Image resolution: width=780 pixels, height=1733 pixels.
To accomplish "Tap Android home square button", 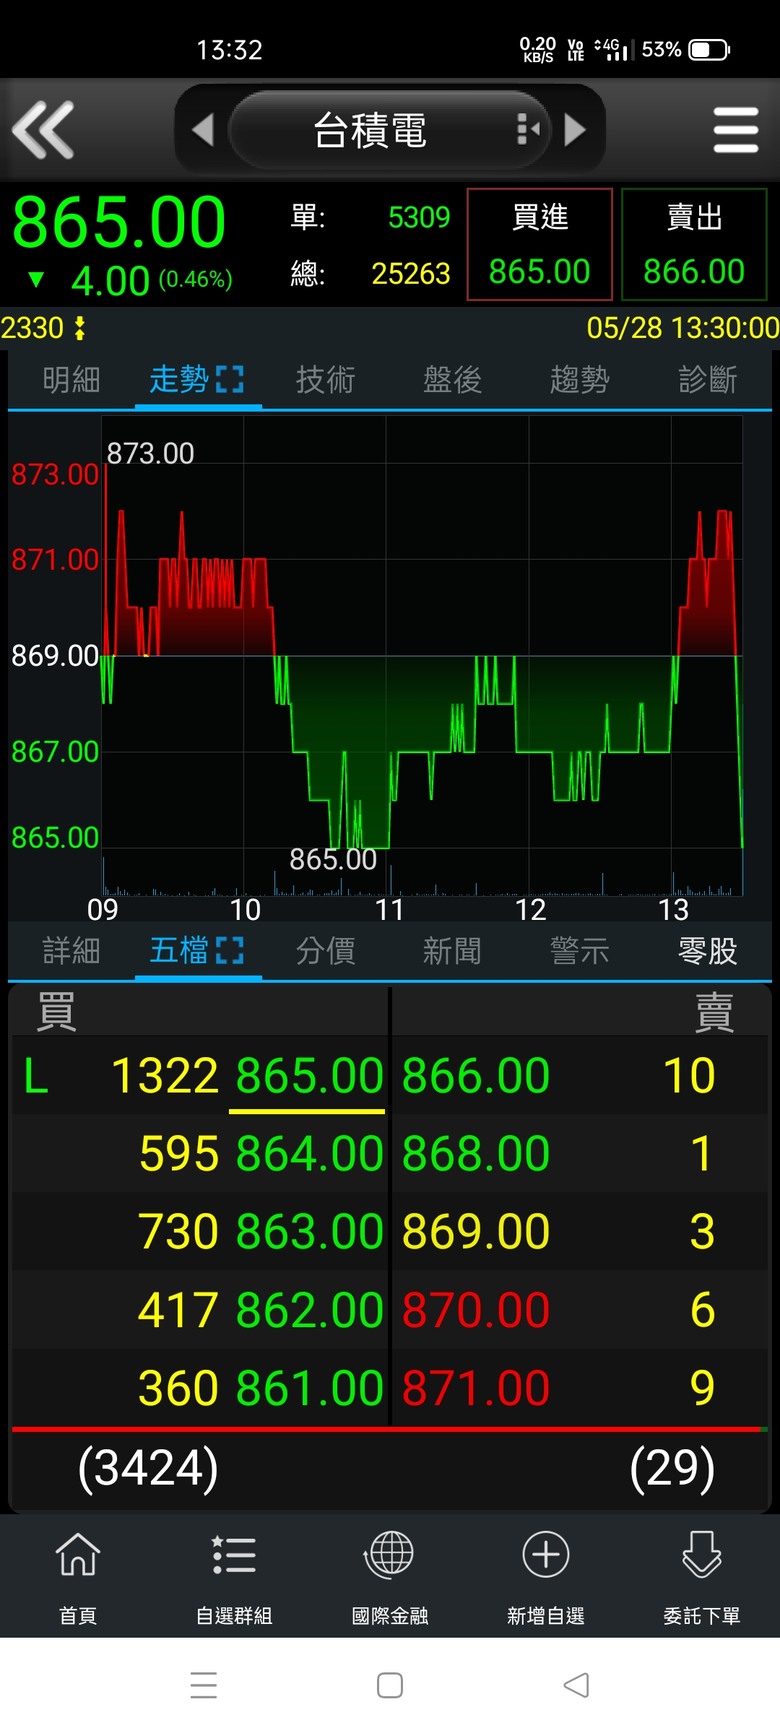I will click(x=390, y=1685).
